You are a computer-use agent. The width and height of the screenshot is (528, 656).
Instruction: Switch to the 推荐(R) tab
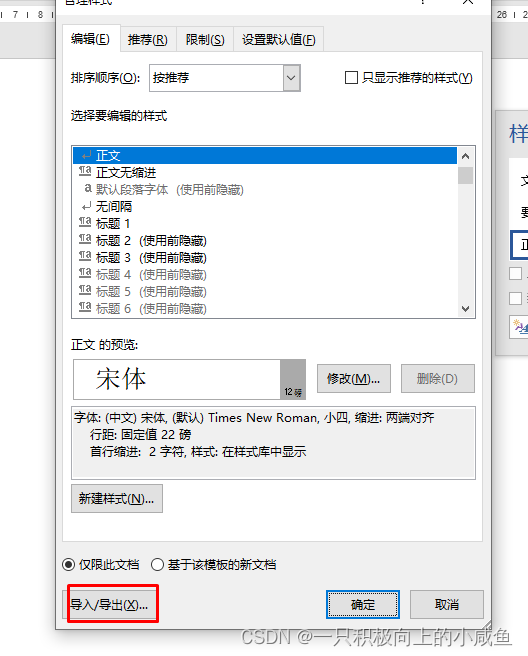click(148, 40)
